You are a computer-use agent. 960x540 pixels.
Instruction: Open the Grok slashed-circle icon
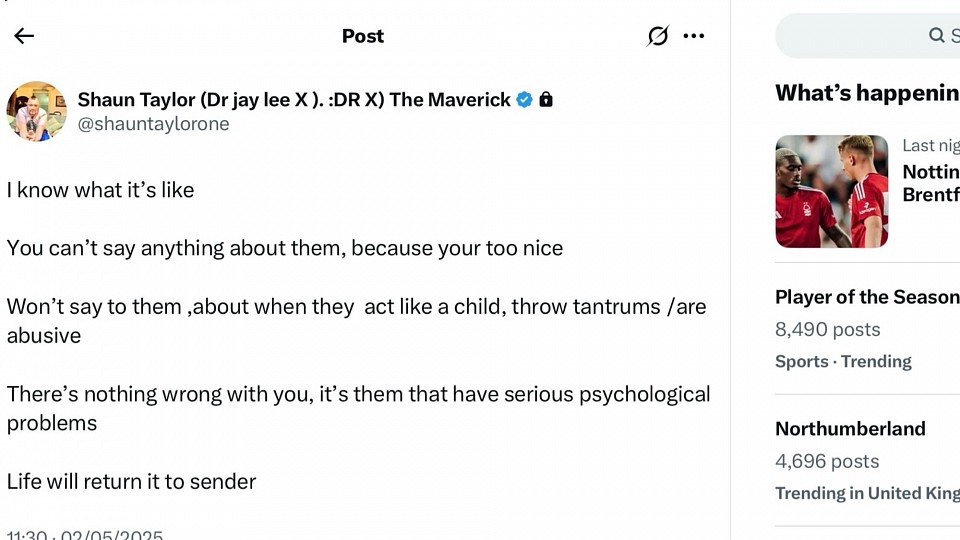pos(658,36)
